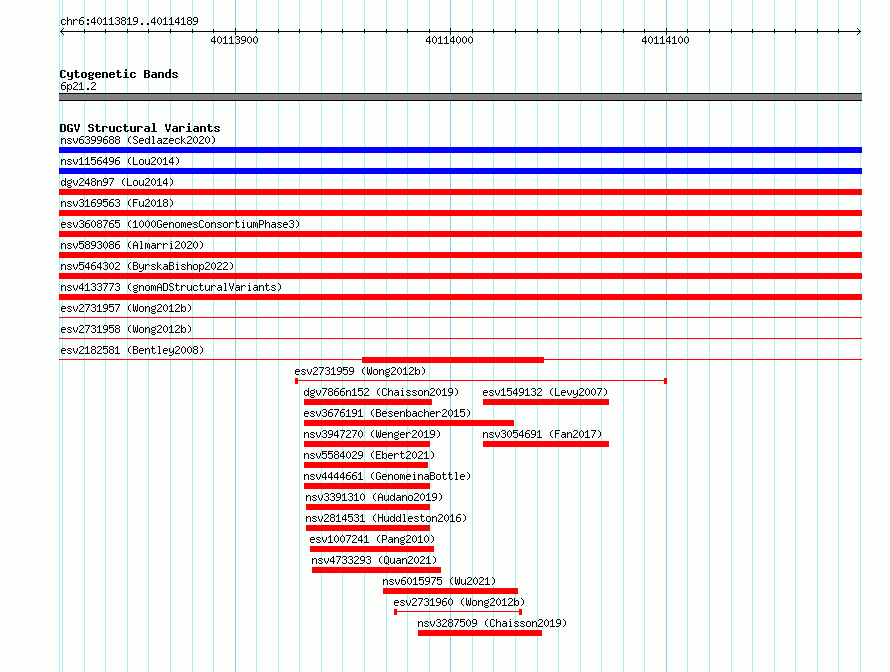Click the red bar under dgv7866n152
Screen dimensions: 890x672
click(368, 402)
